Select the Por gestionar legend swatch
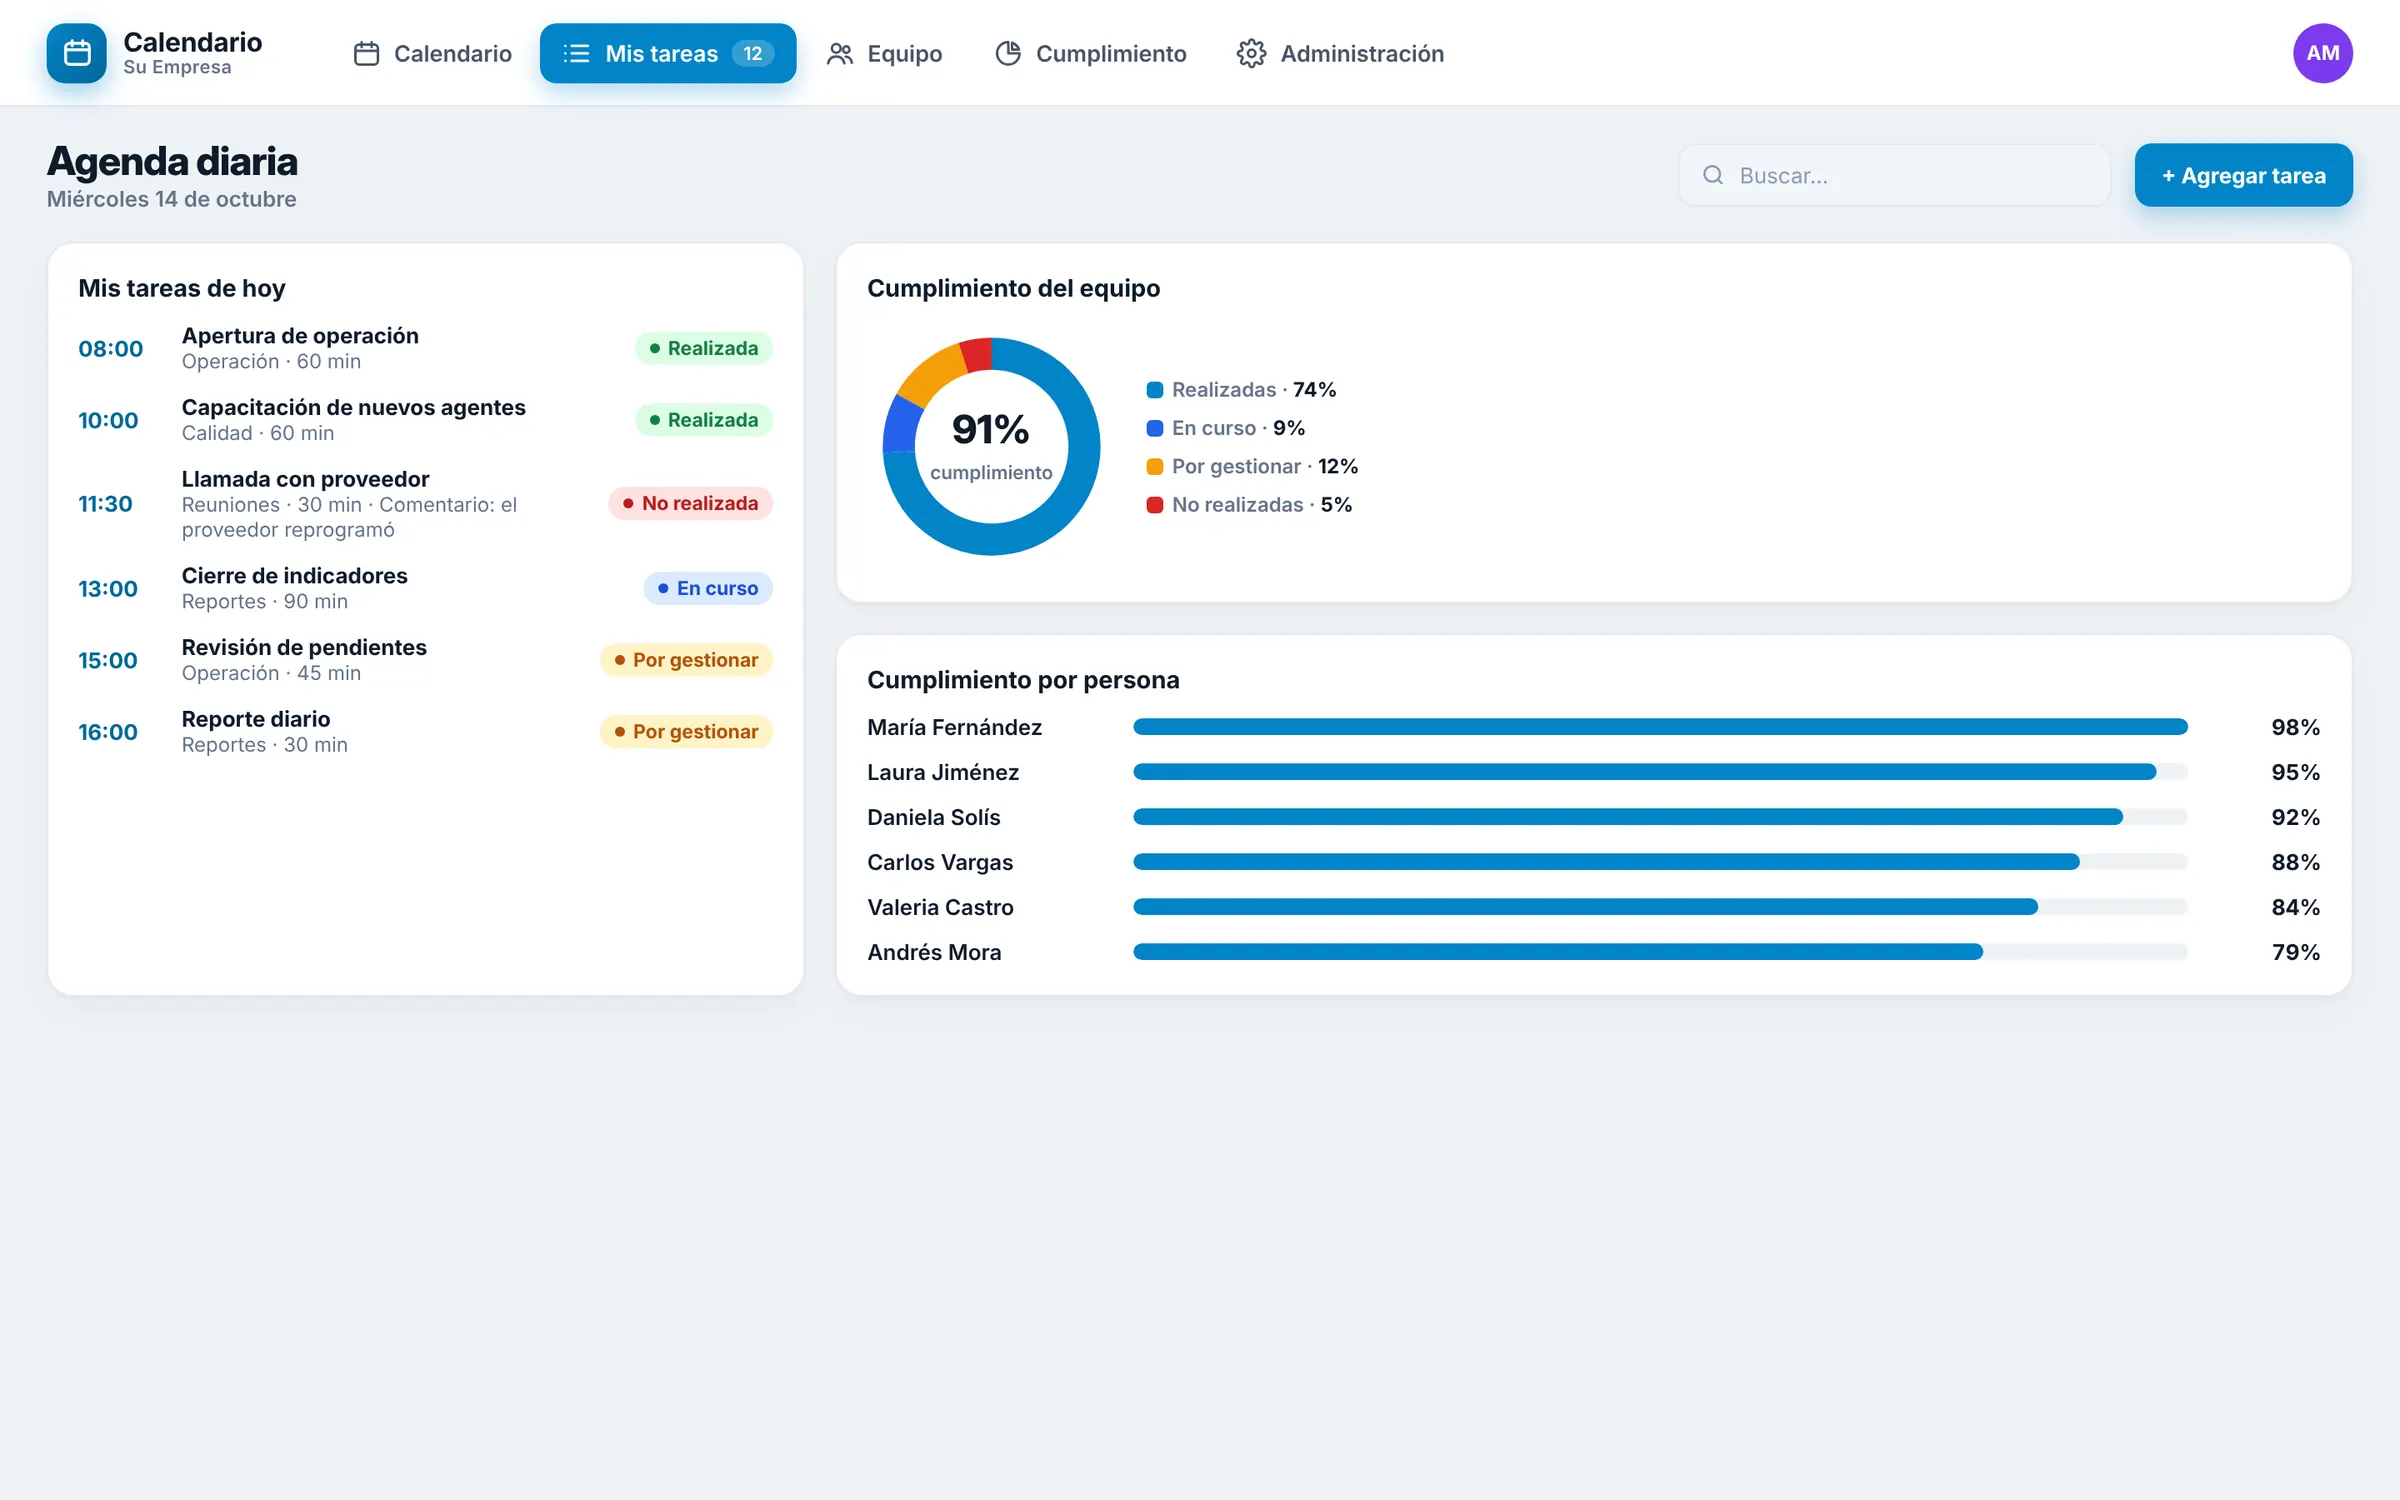2400x1500 pixels. [x=1155, y=466]
